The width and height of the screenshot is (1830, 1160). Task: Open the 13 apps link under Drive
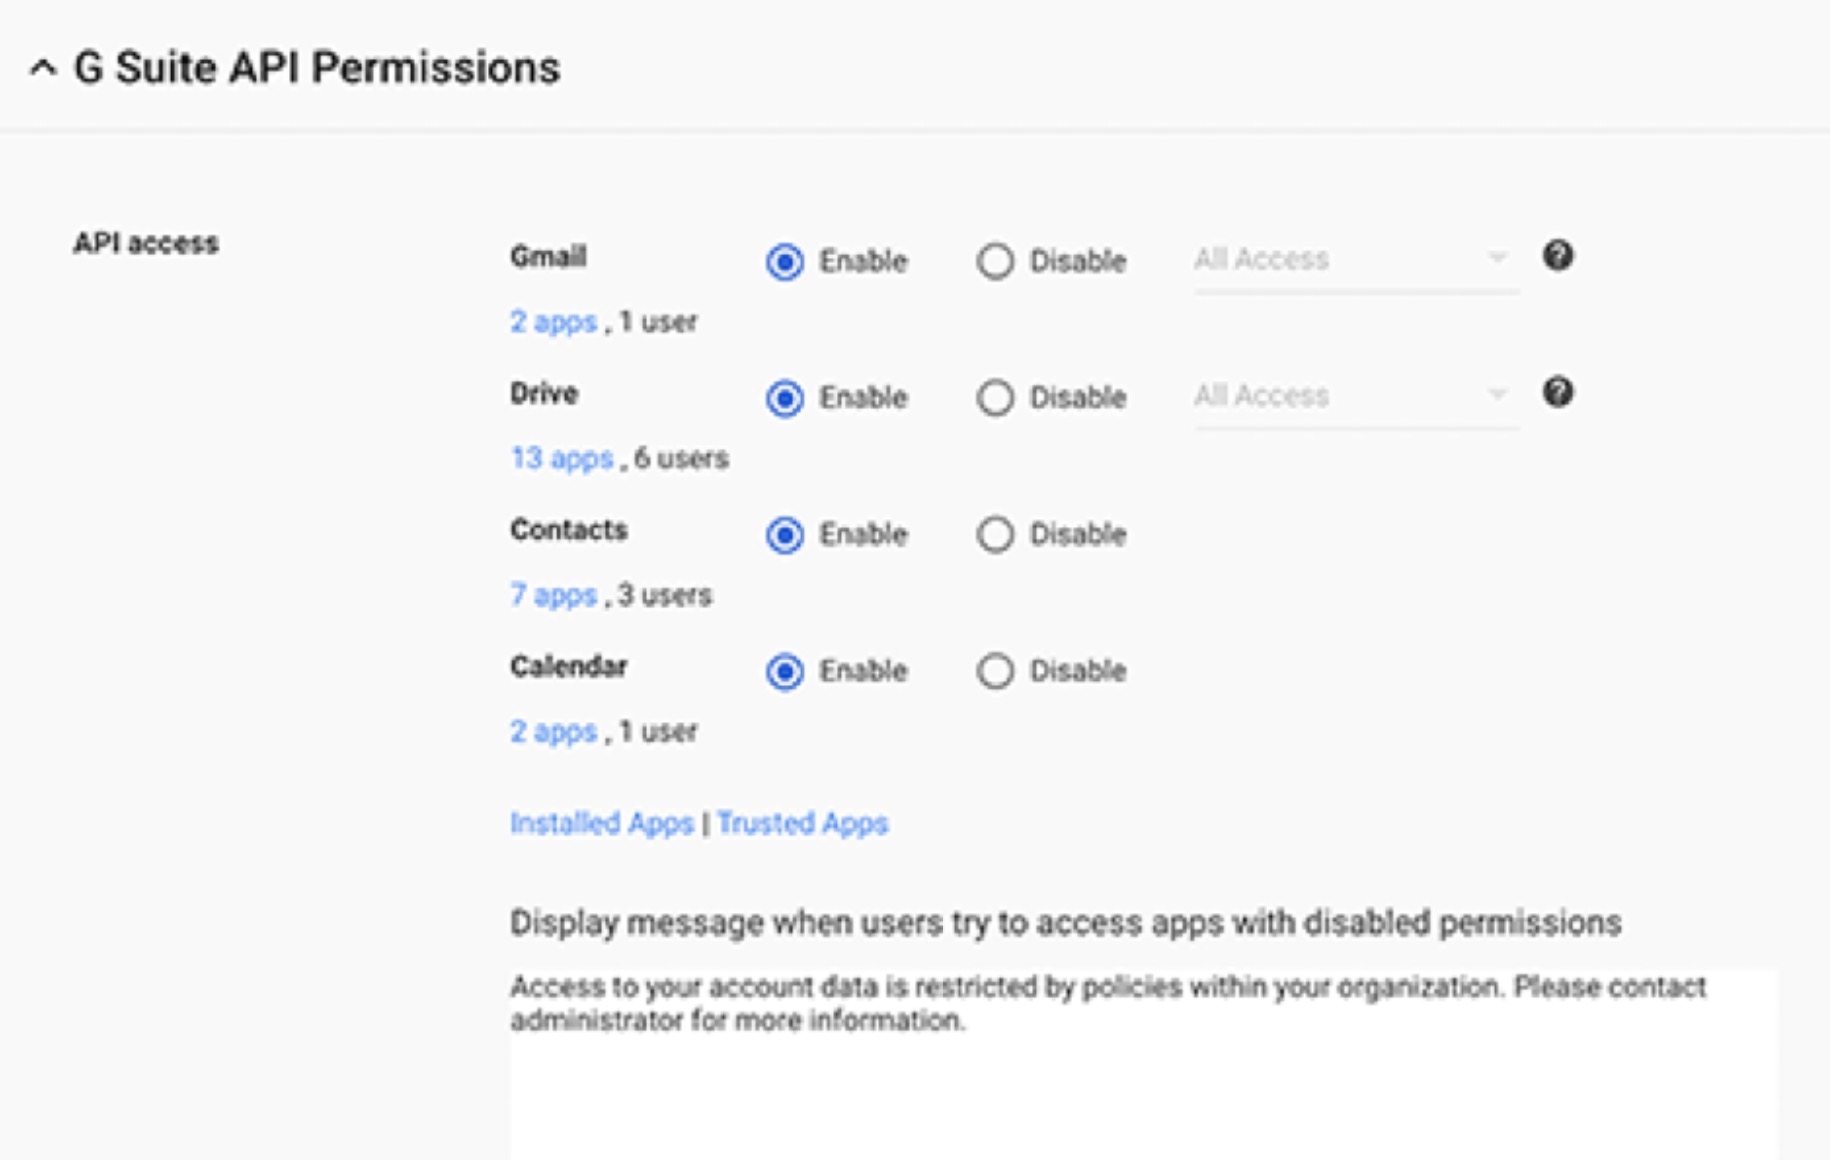click(561, 458)
